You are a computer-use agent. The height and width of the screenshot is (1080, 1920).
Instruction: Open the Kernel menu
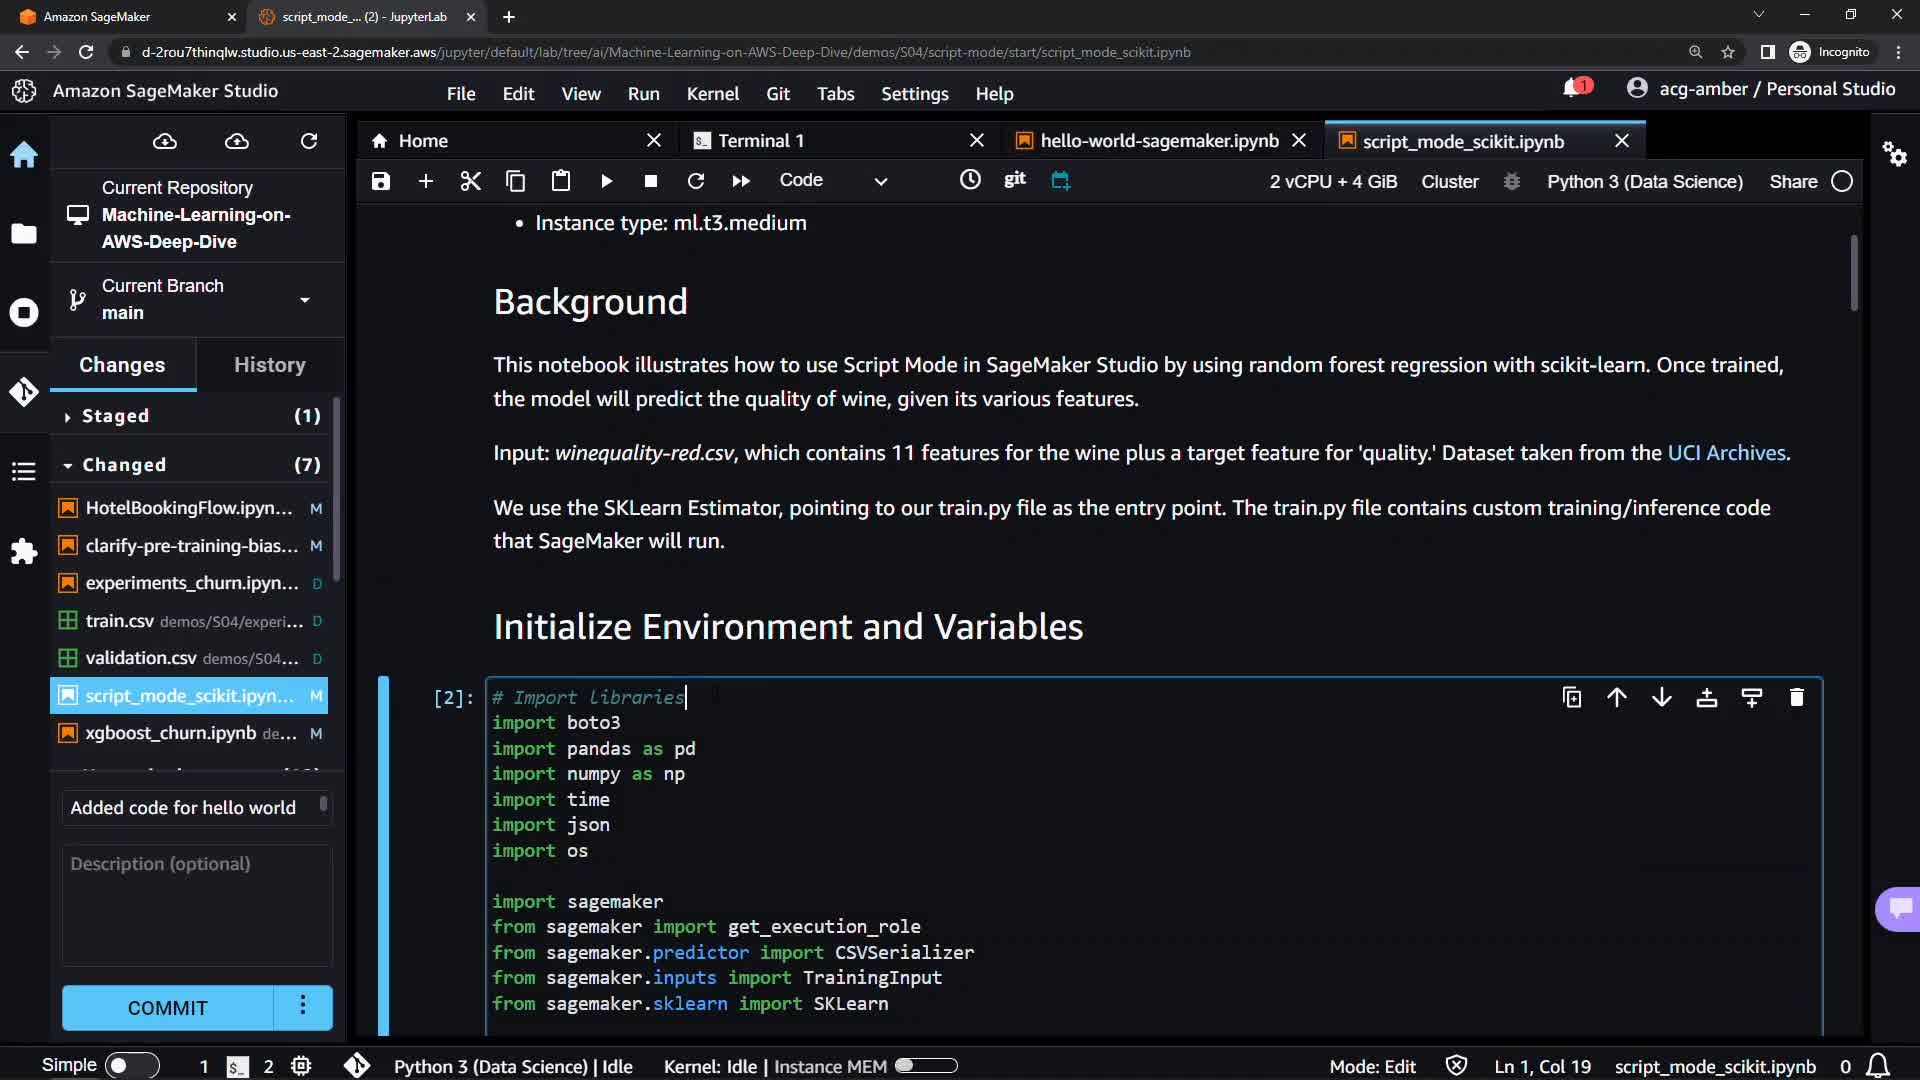pos(712,94)
